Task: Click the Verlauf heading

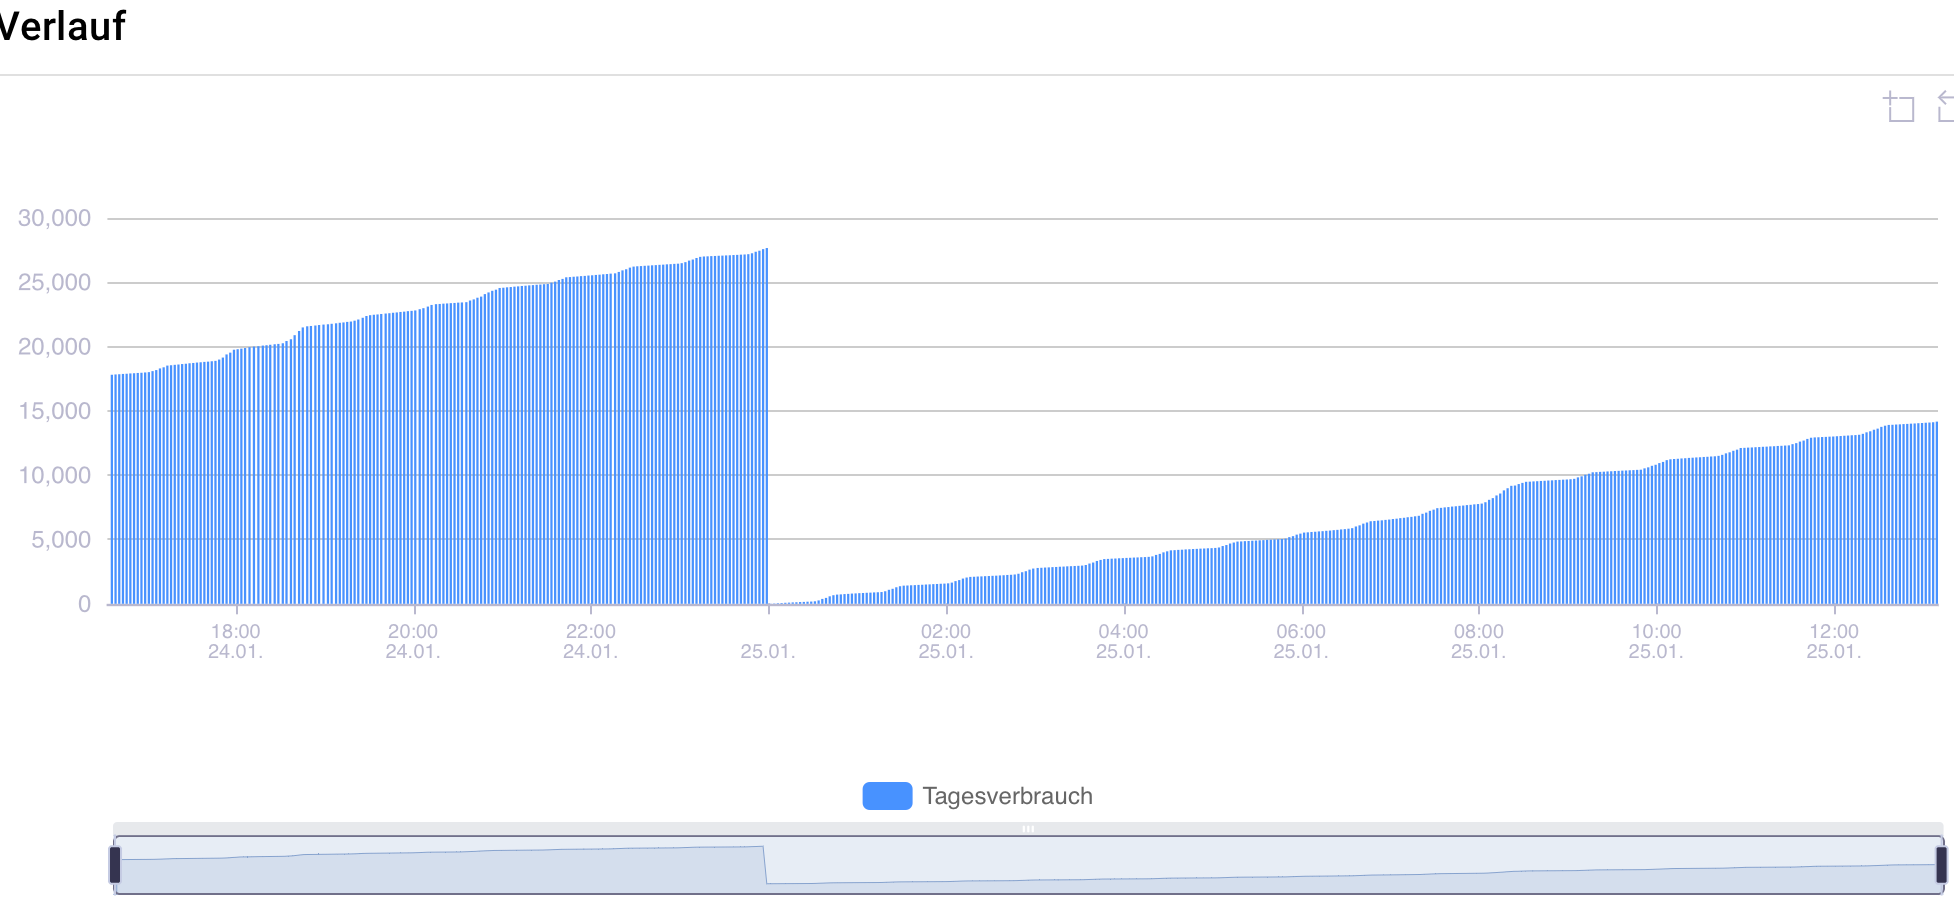Action: (x=62, y=26)
